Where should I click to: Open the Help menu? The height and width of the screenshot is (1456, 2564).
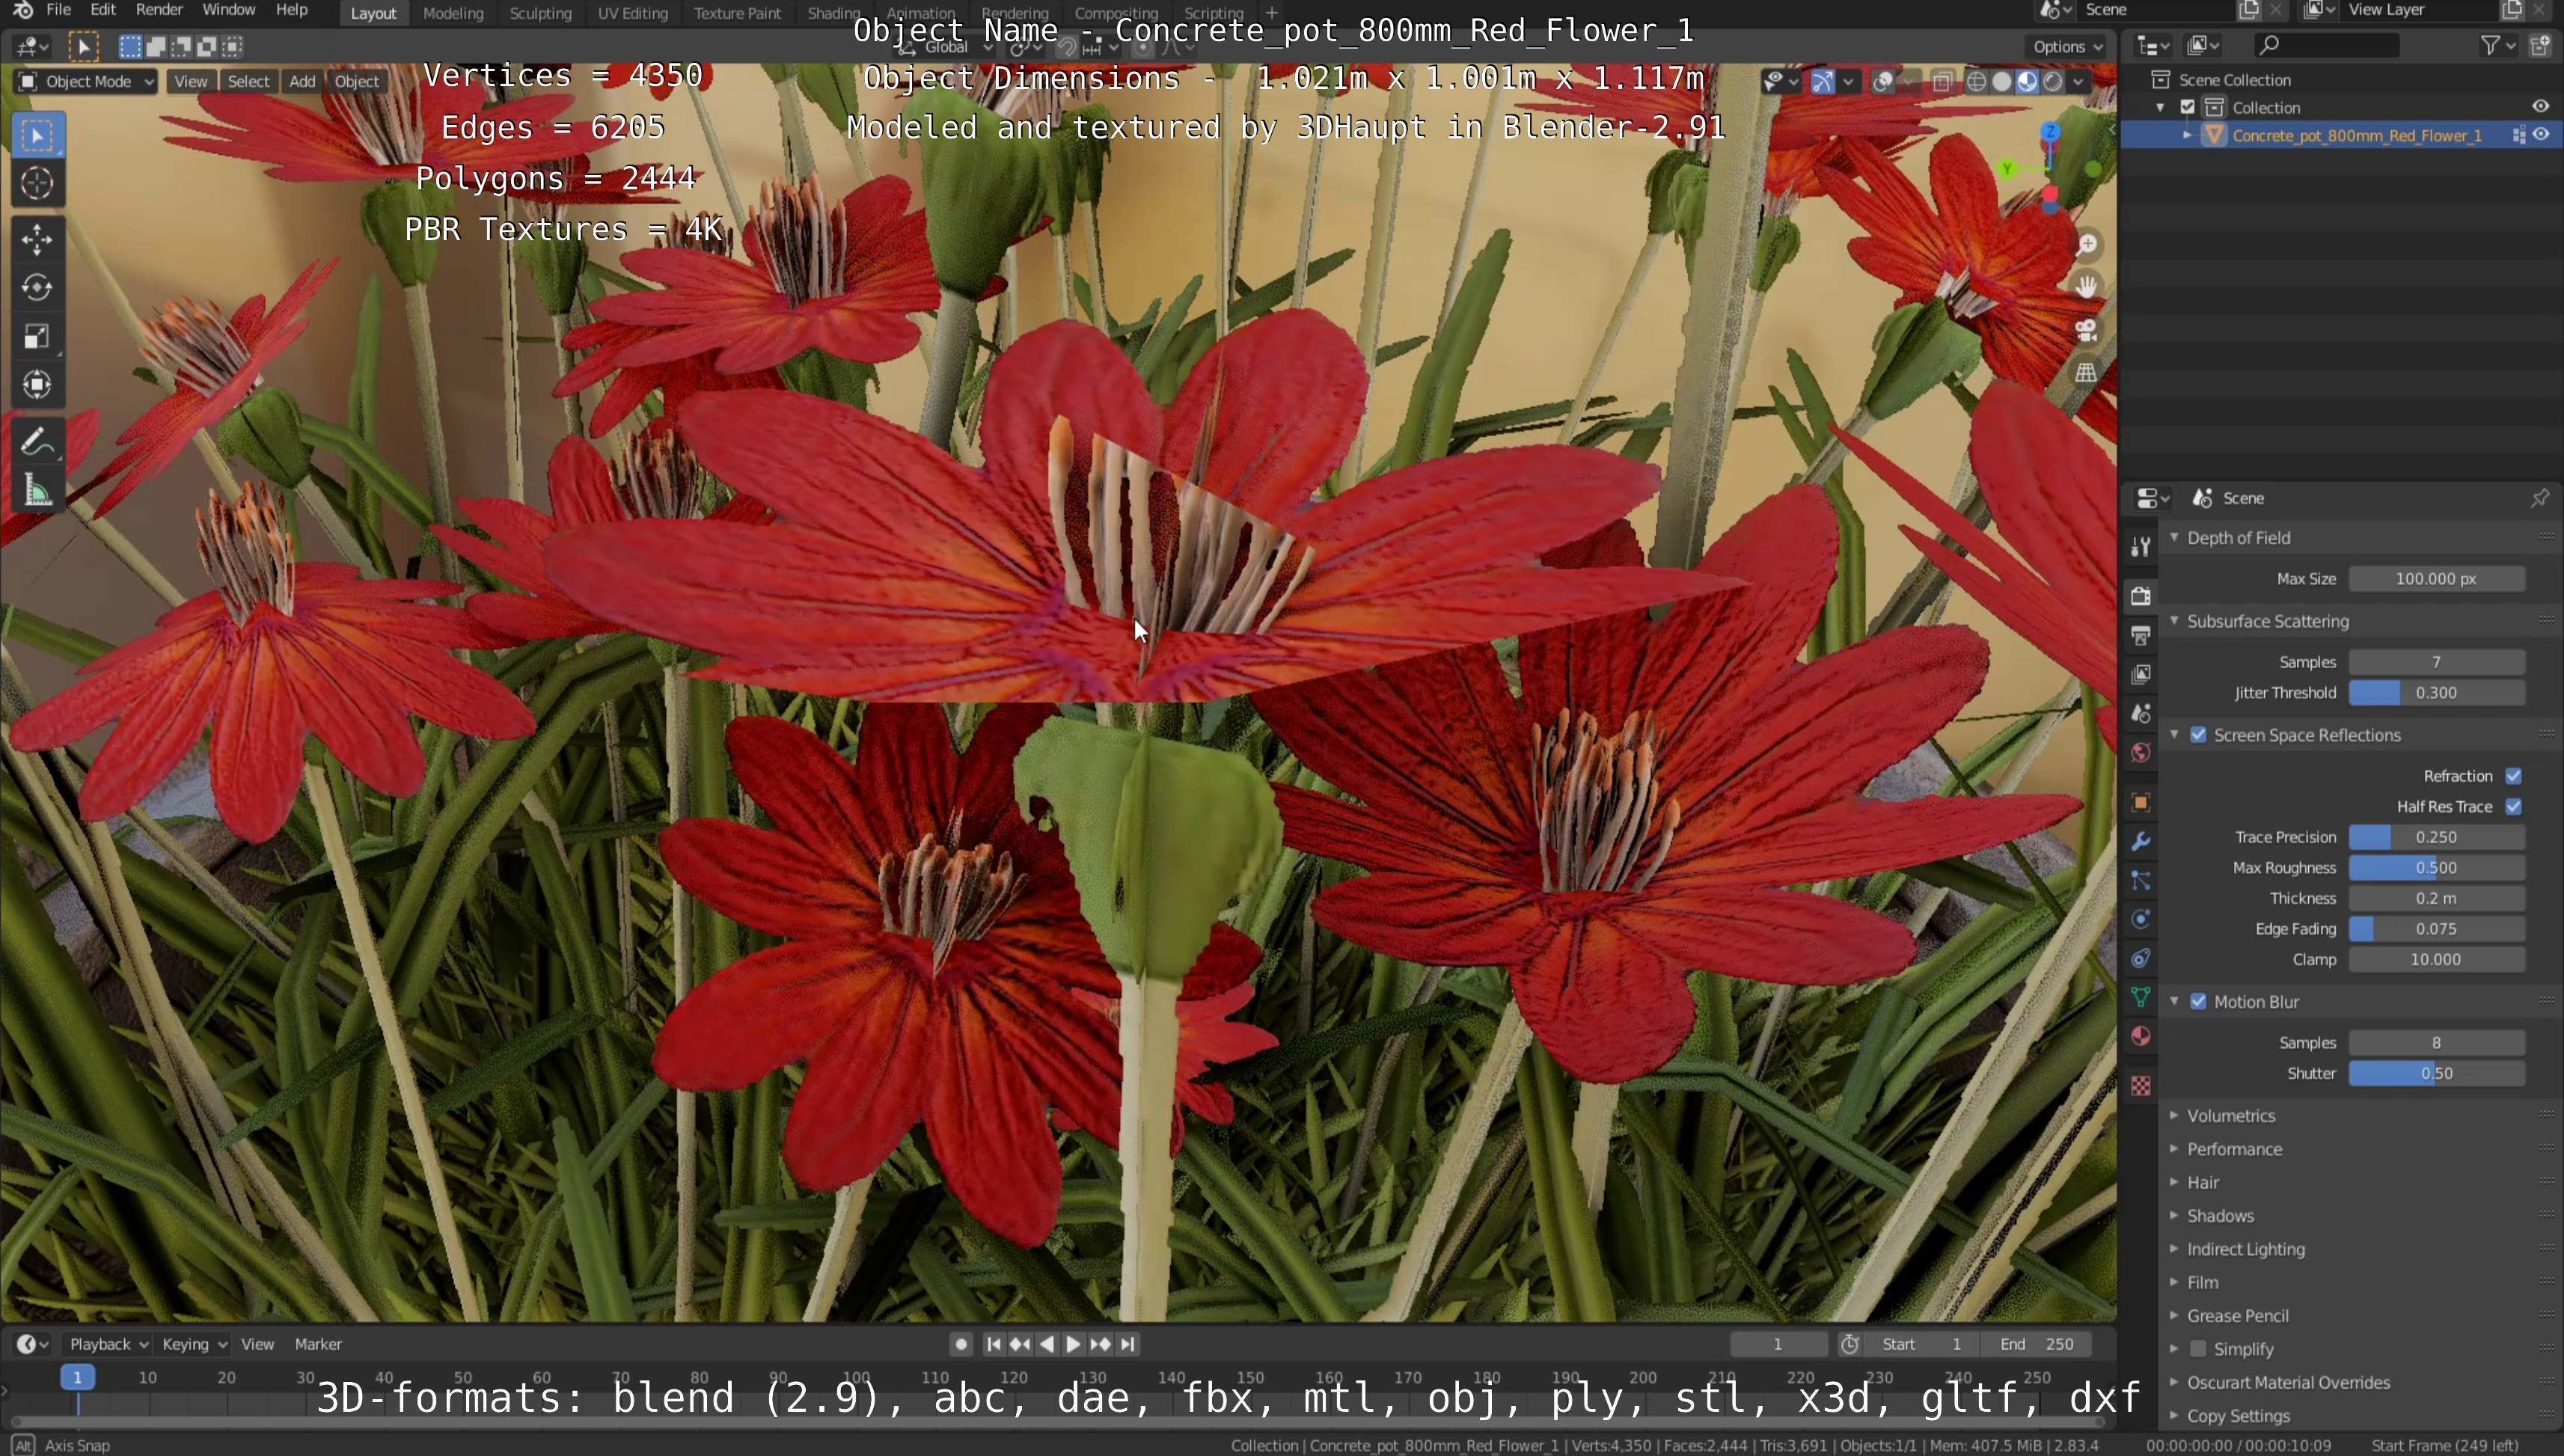[291, 10]
